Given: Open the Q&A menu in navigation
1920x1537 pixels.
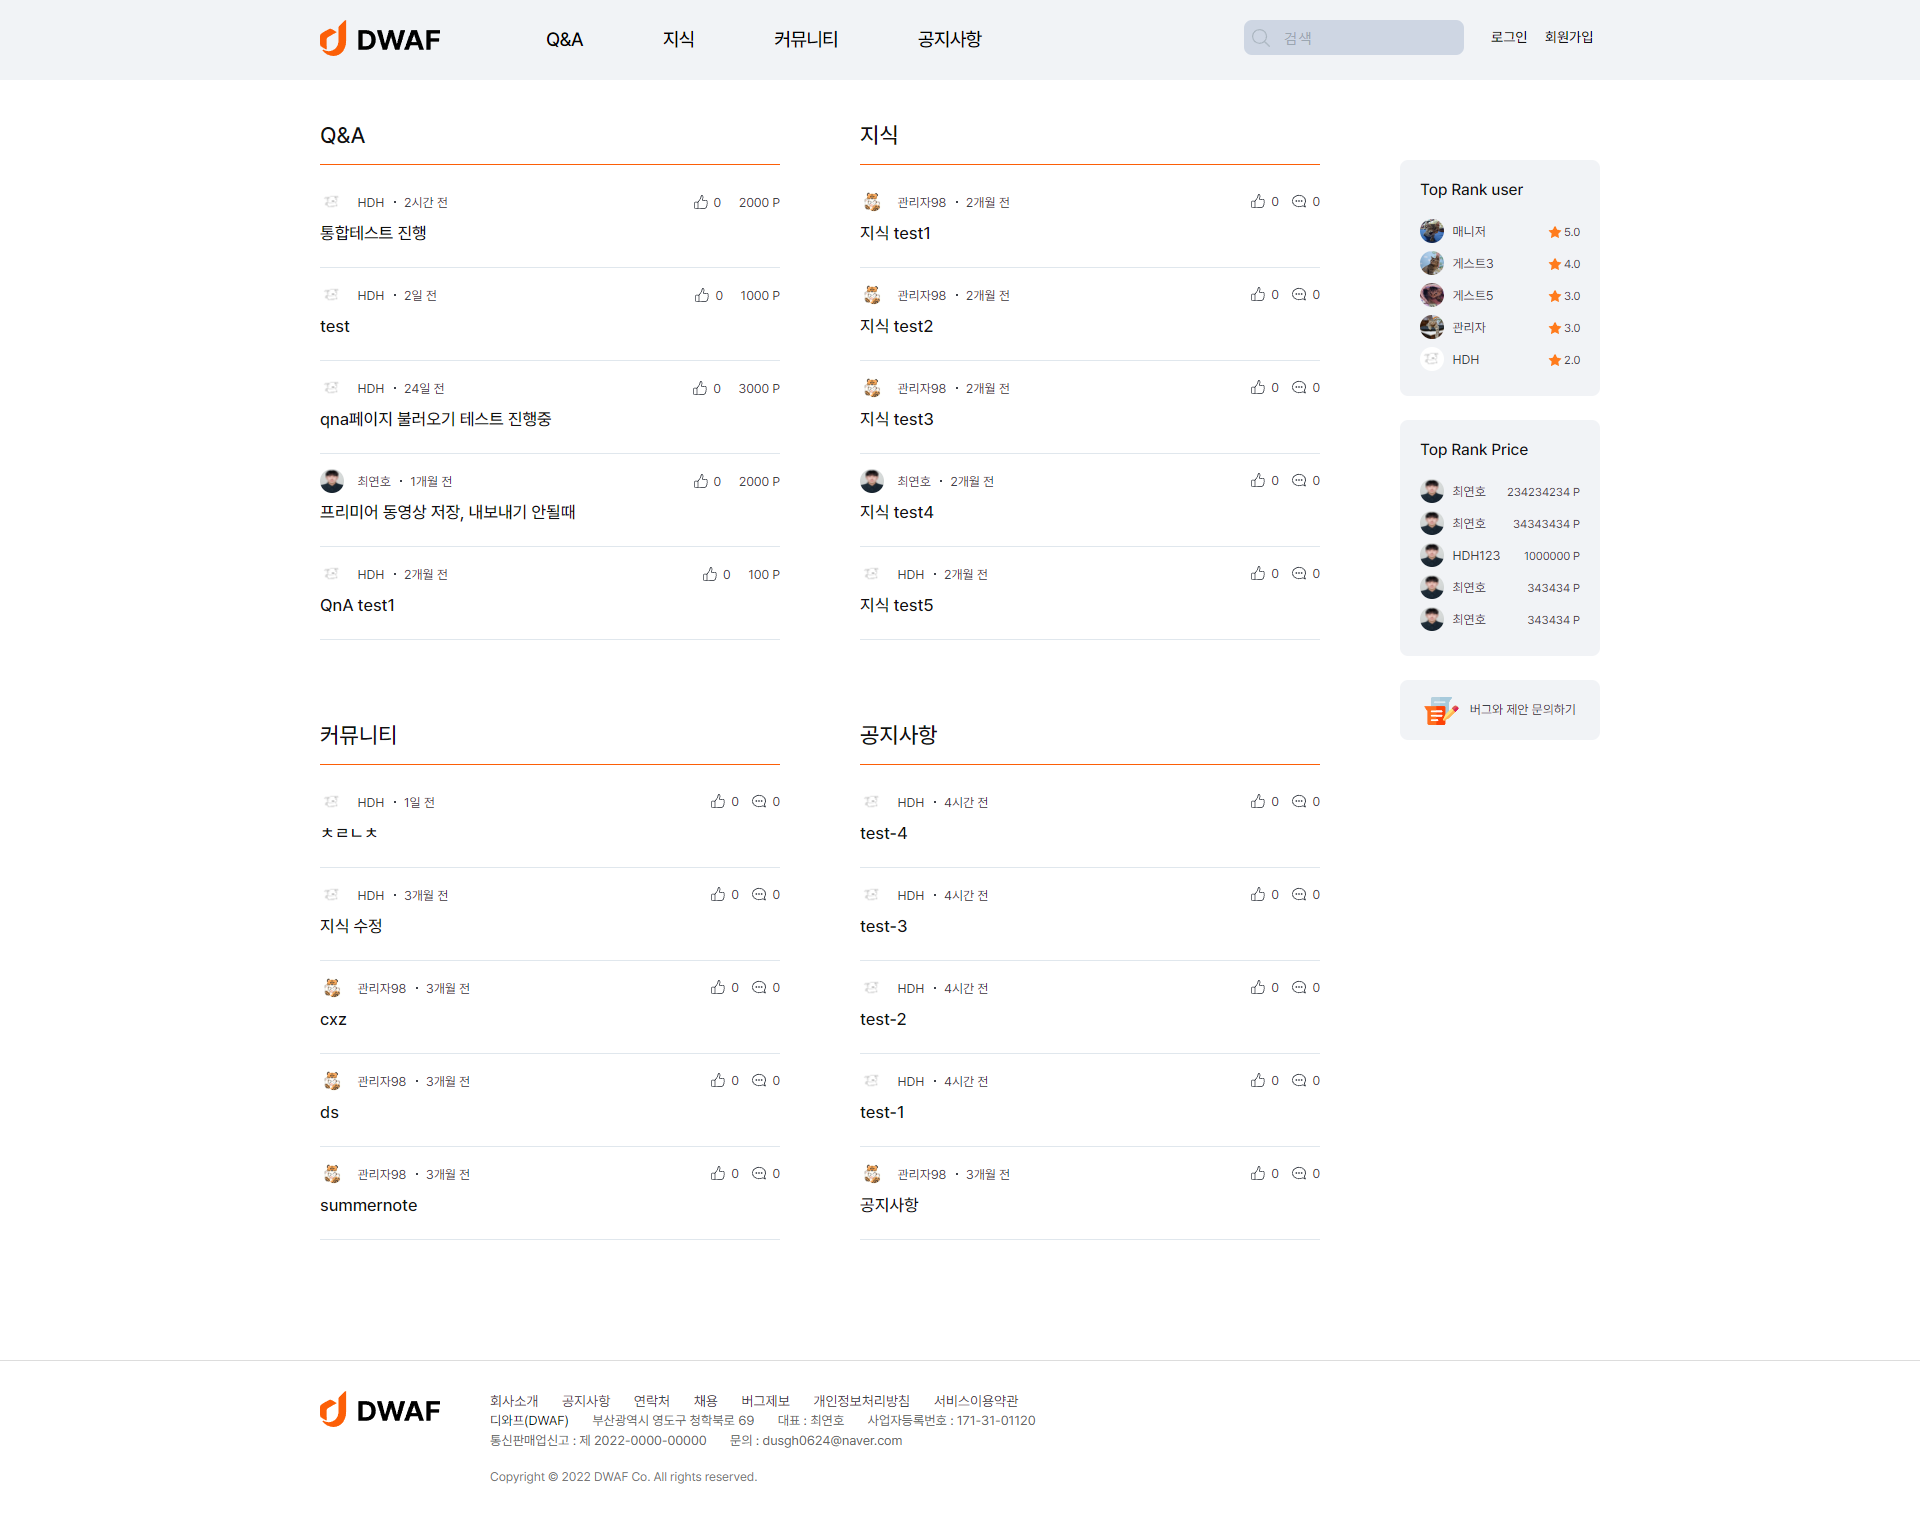Looking at the screenshot, I should [x=564, y=39].
